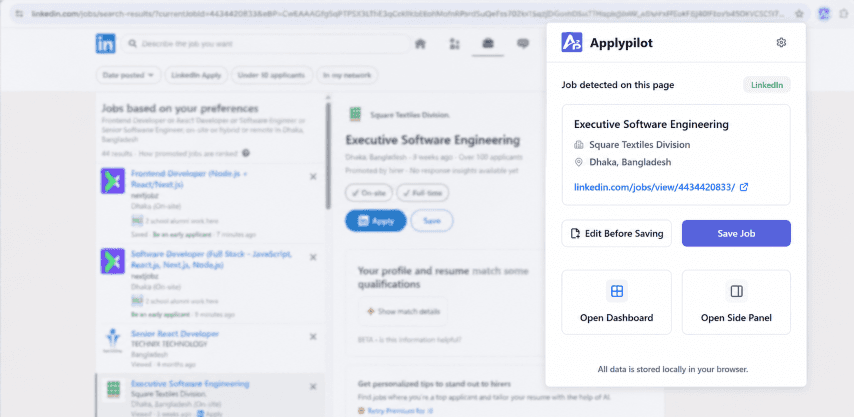Dismiss the Senior React Developer job card
Image resolution: width=854 pixels, height=417 pixels.
point(313,336)
